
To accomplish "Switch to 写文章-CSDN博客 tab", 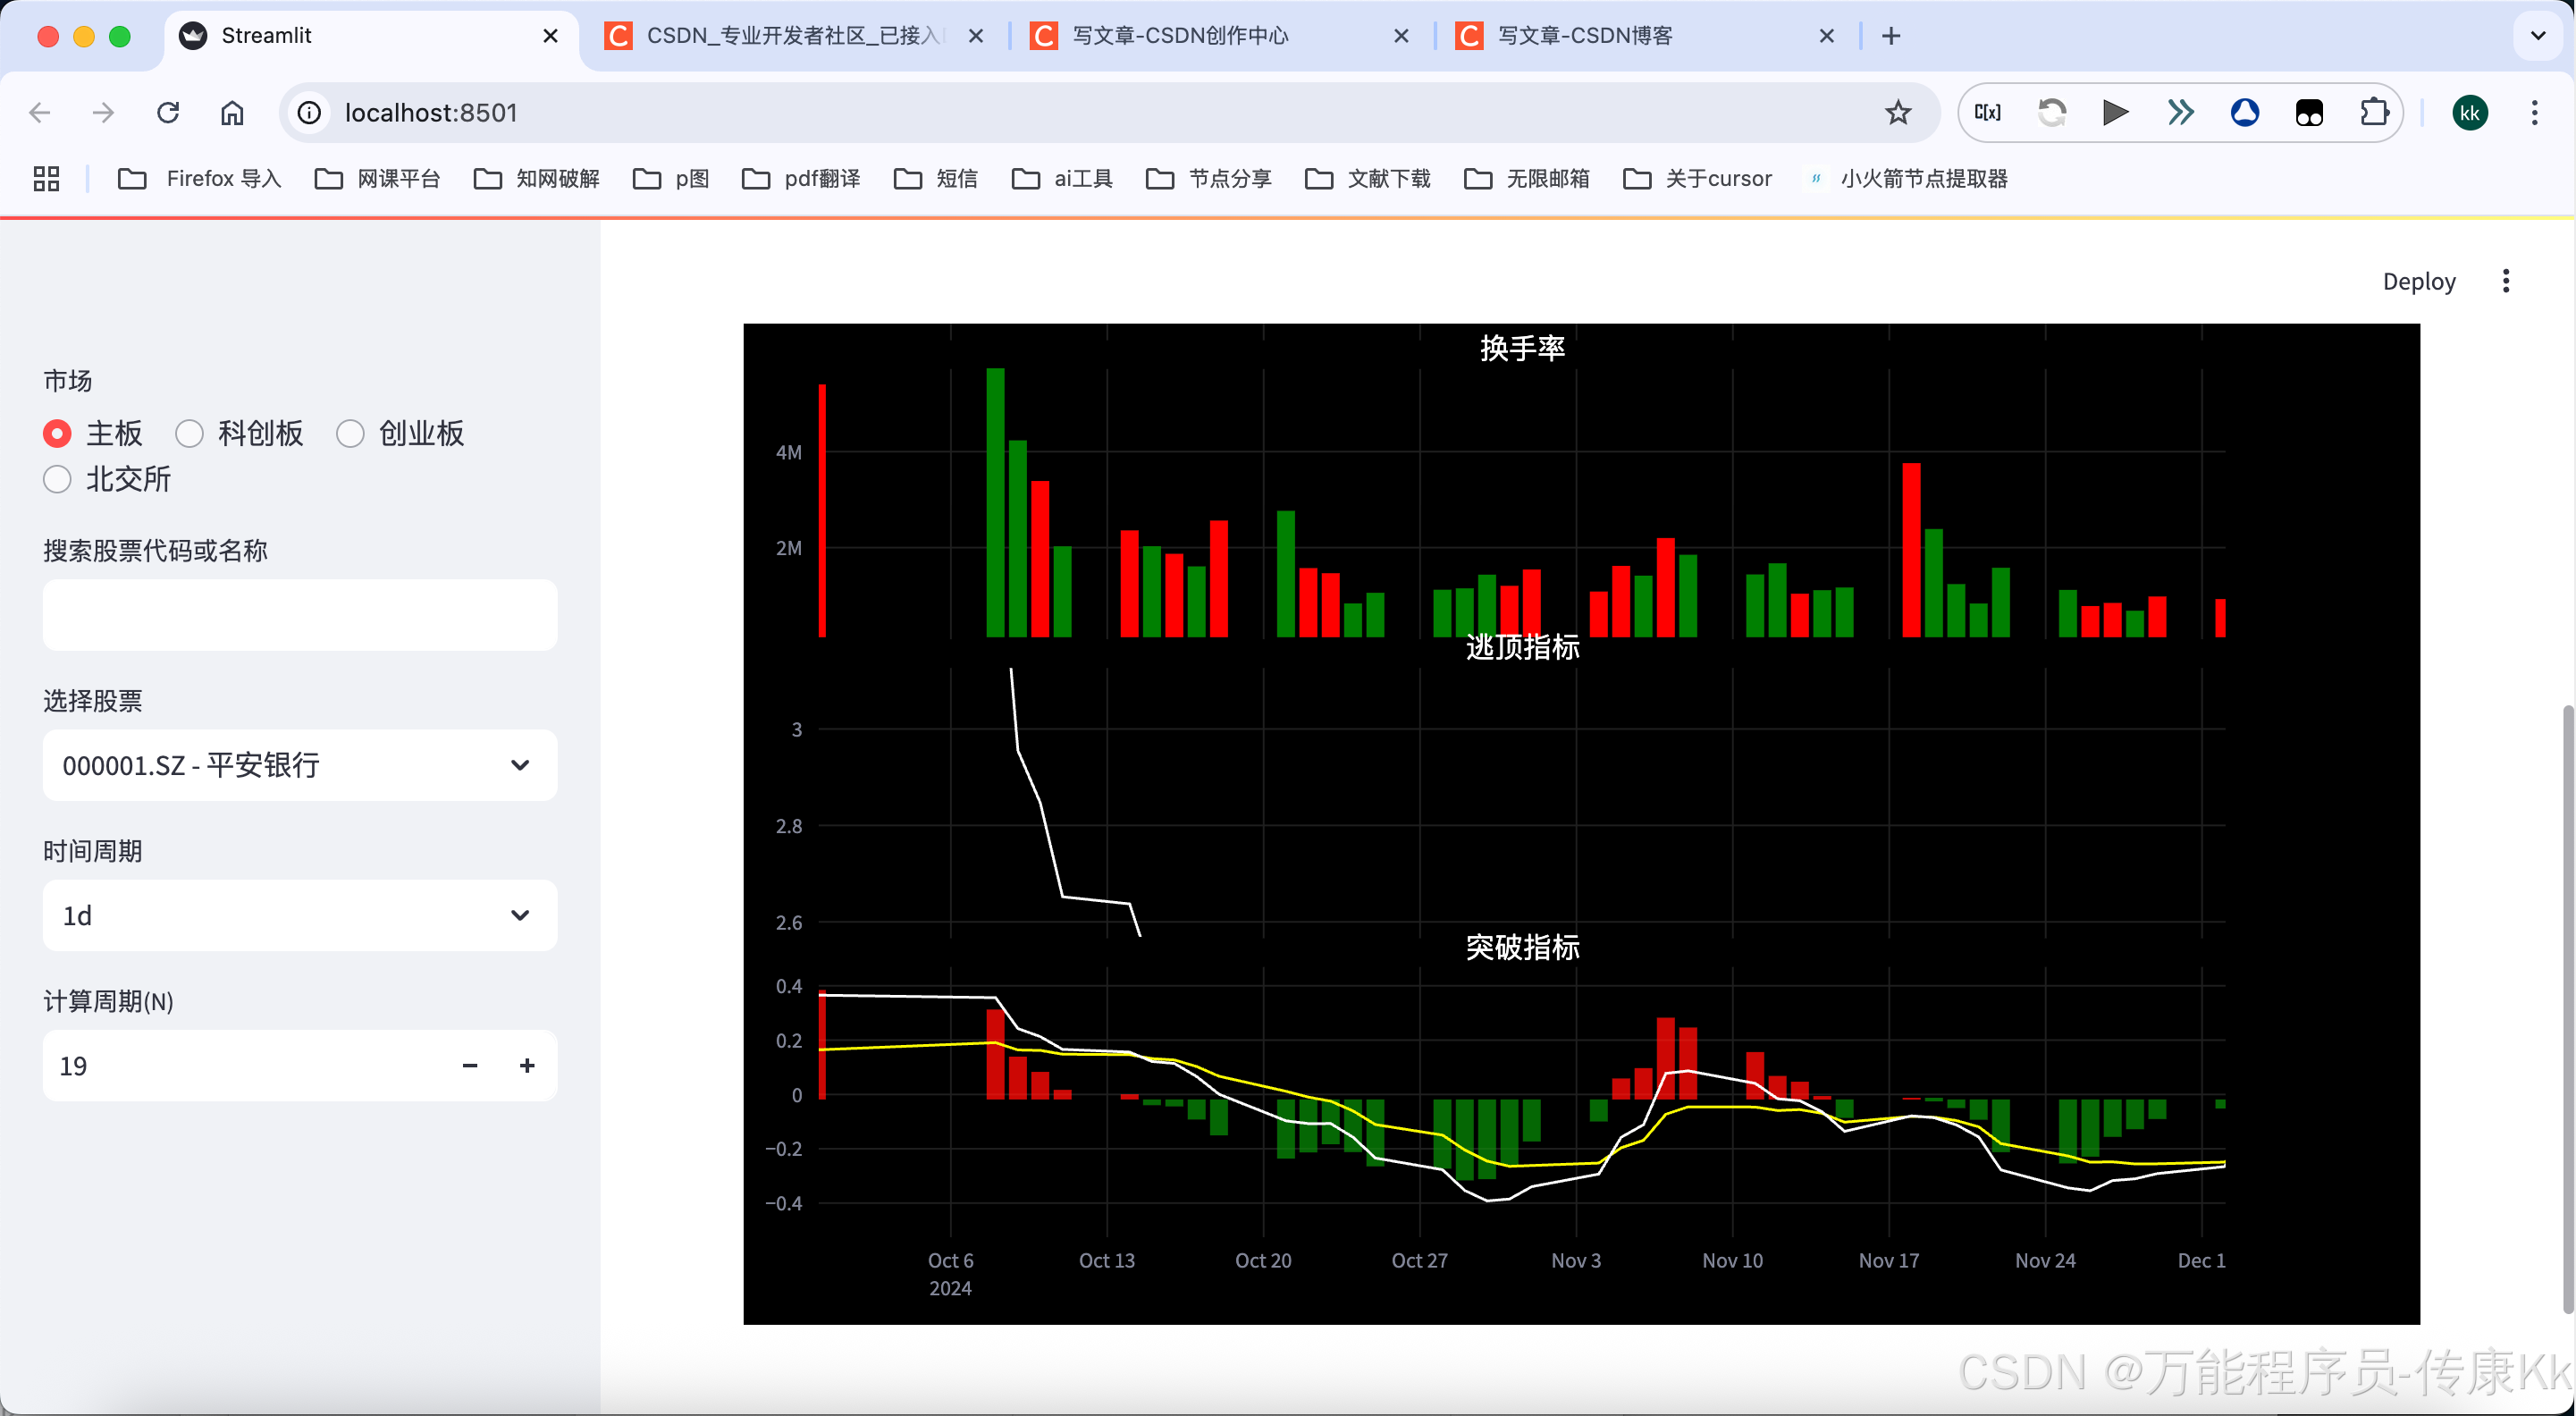I will tap(1645, 36).
